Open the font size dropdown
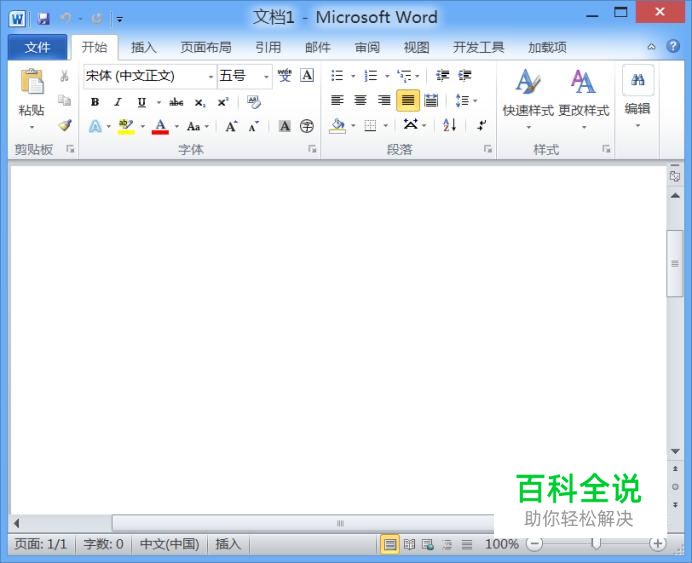Viewport: 692px width, 563px height. pyautogui.click(x=266, y=76)
